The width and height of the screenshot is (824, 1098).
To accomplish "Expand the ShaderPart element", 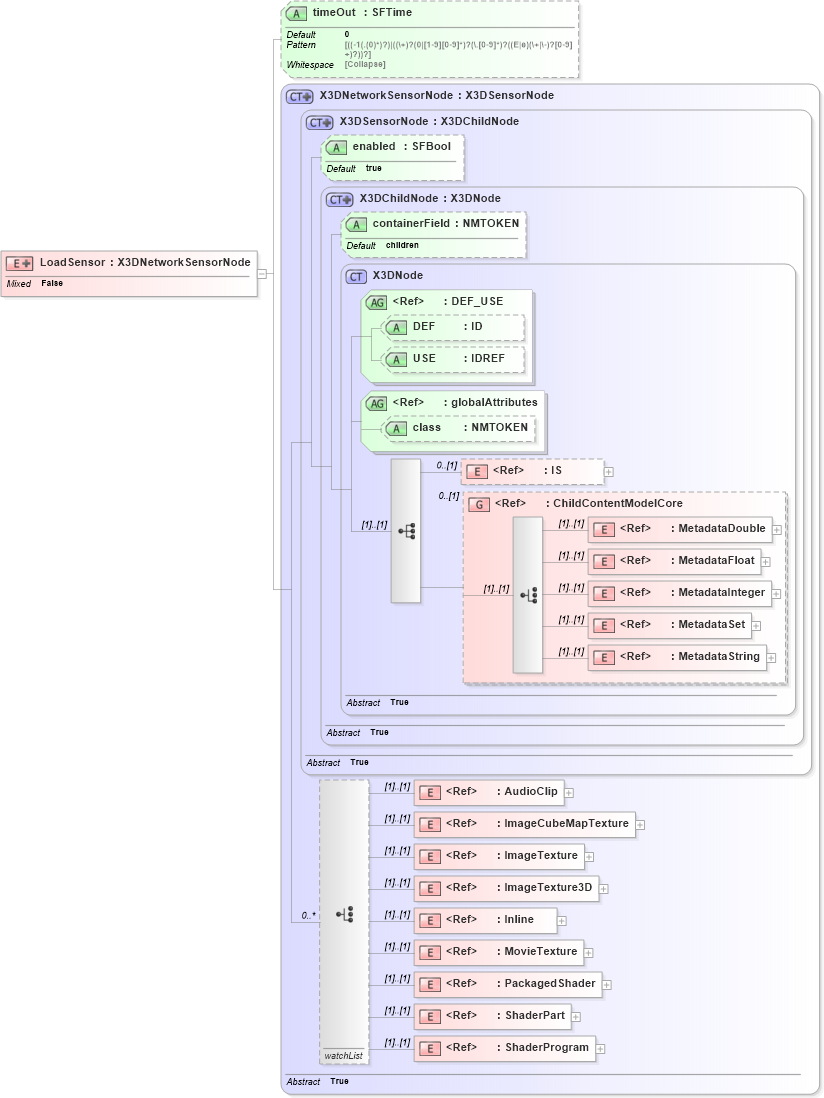I will tap(575, 1017).
